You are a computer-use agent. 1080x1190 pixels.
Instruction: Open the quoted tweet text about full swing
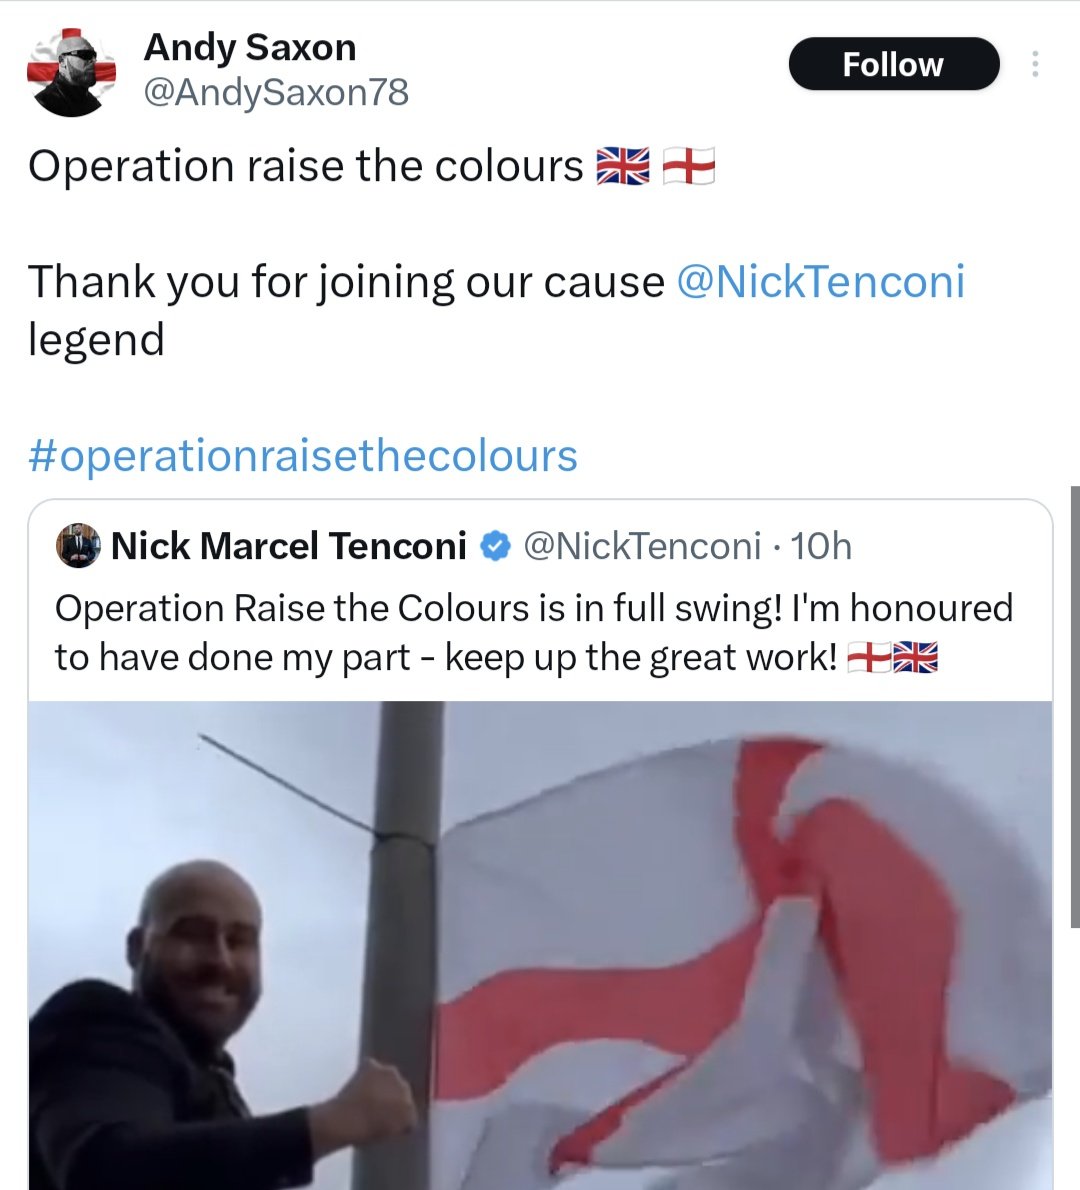point(534,632)
